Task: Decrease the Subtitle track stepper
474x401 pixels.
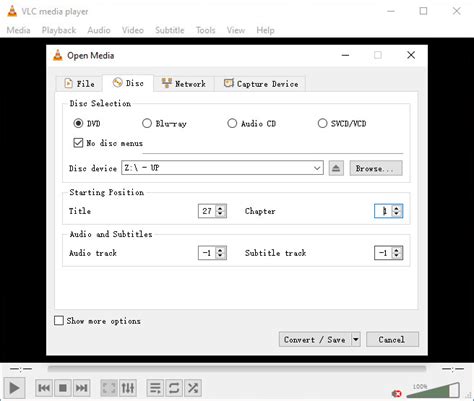Action: pos(396,256)
